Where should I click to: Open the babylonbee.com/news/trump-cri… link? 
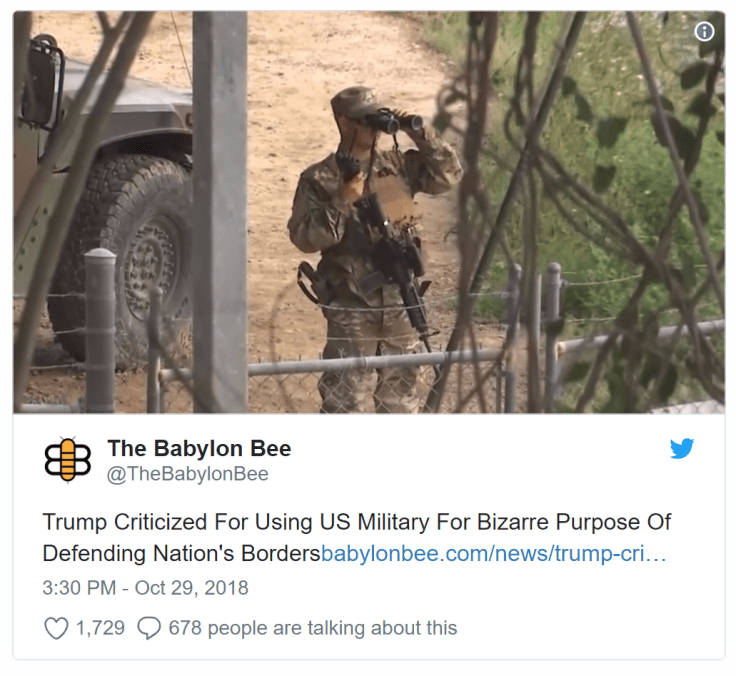(493, 553)
